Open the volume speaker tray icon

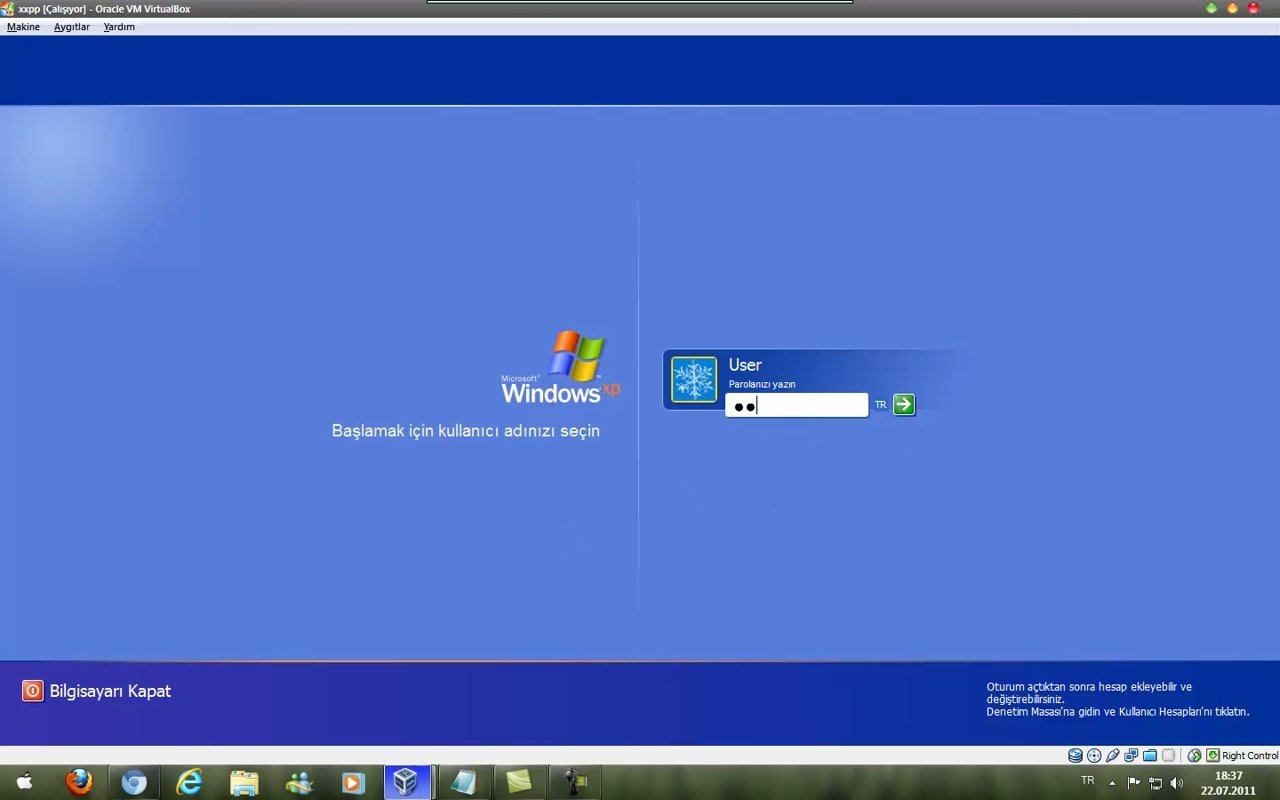pos(1177,783)
